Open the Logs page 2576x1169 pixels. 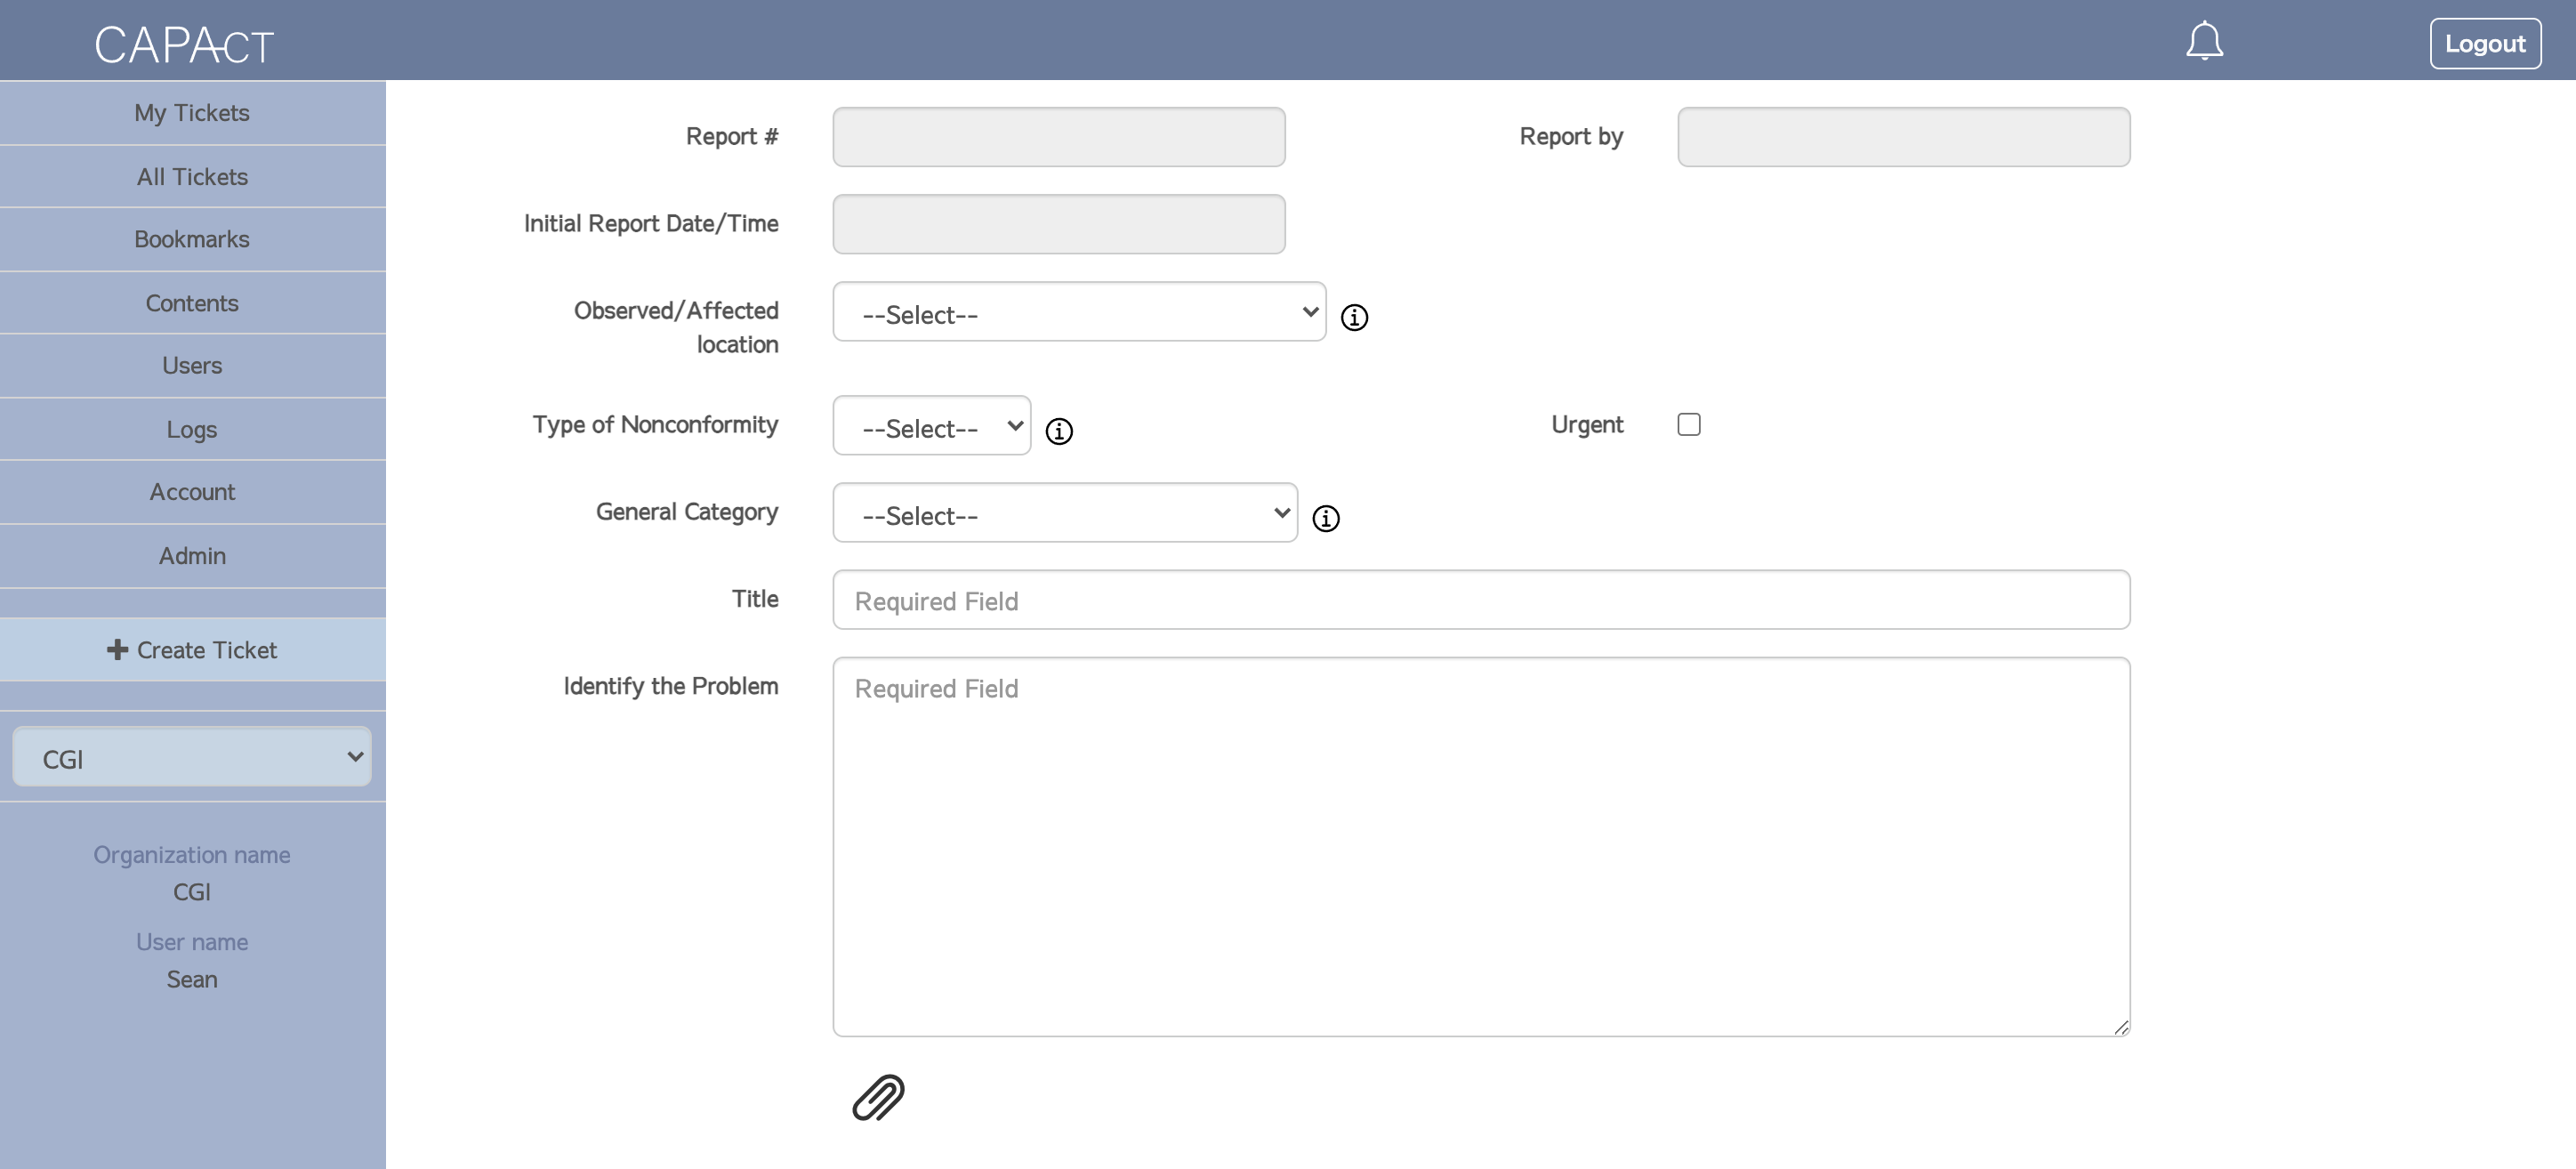click(192, 430)
